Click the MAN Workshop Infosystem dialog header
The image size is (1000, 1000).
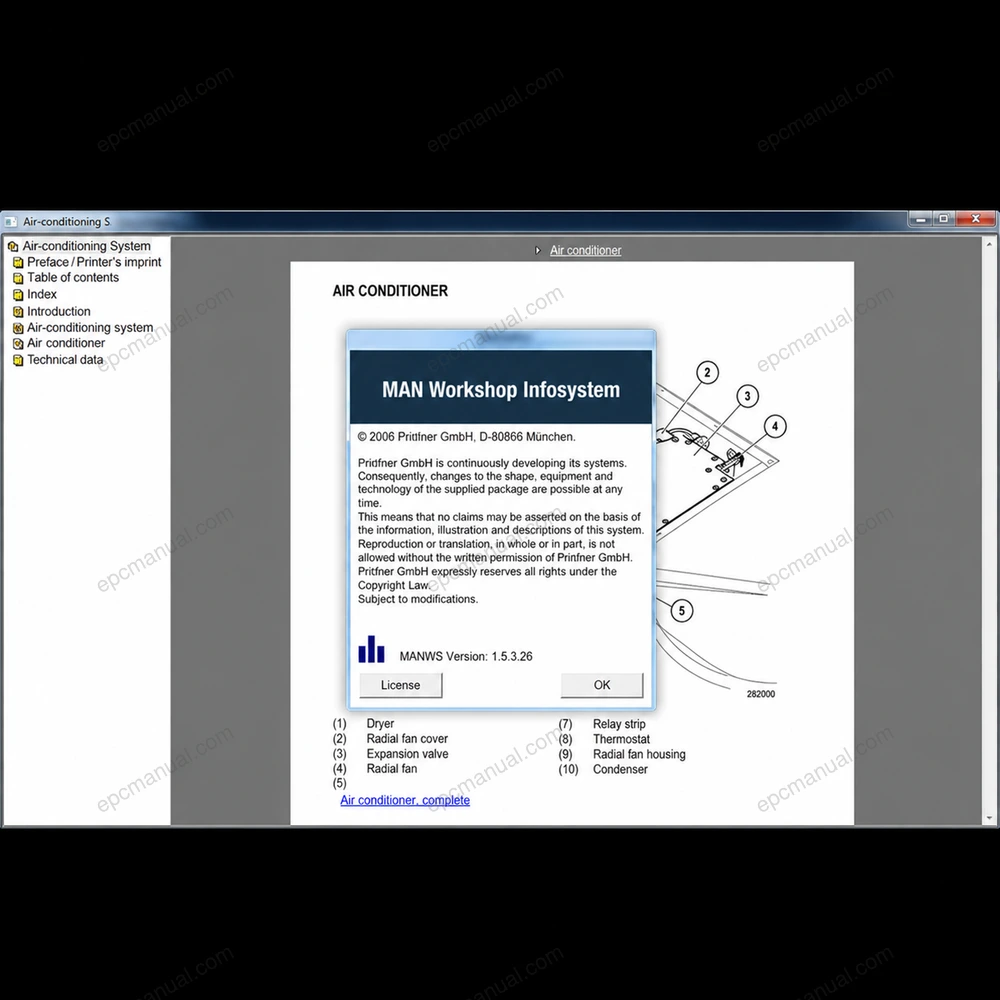pos(501,389)
